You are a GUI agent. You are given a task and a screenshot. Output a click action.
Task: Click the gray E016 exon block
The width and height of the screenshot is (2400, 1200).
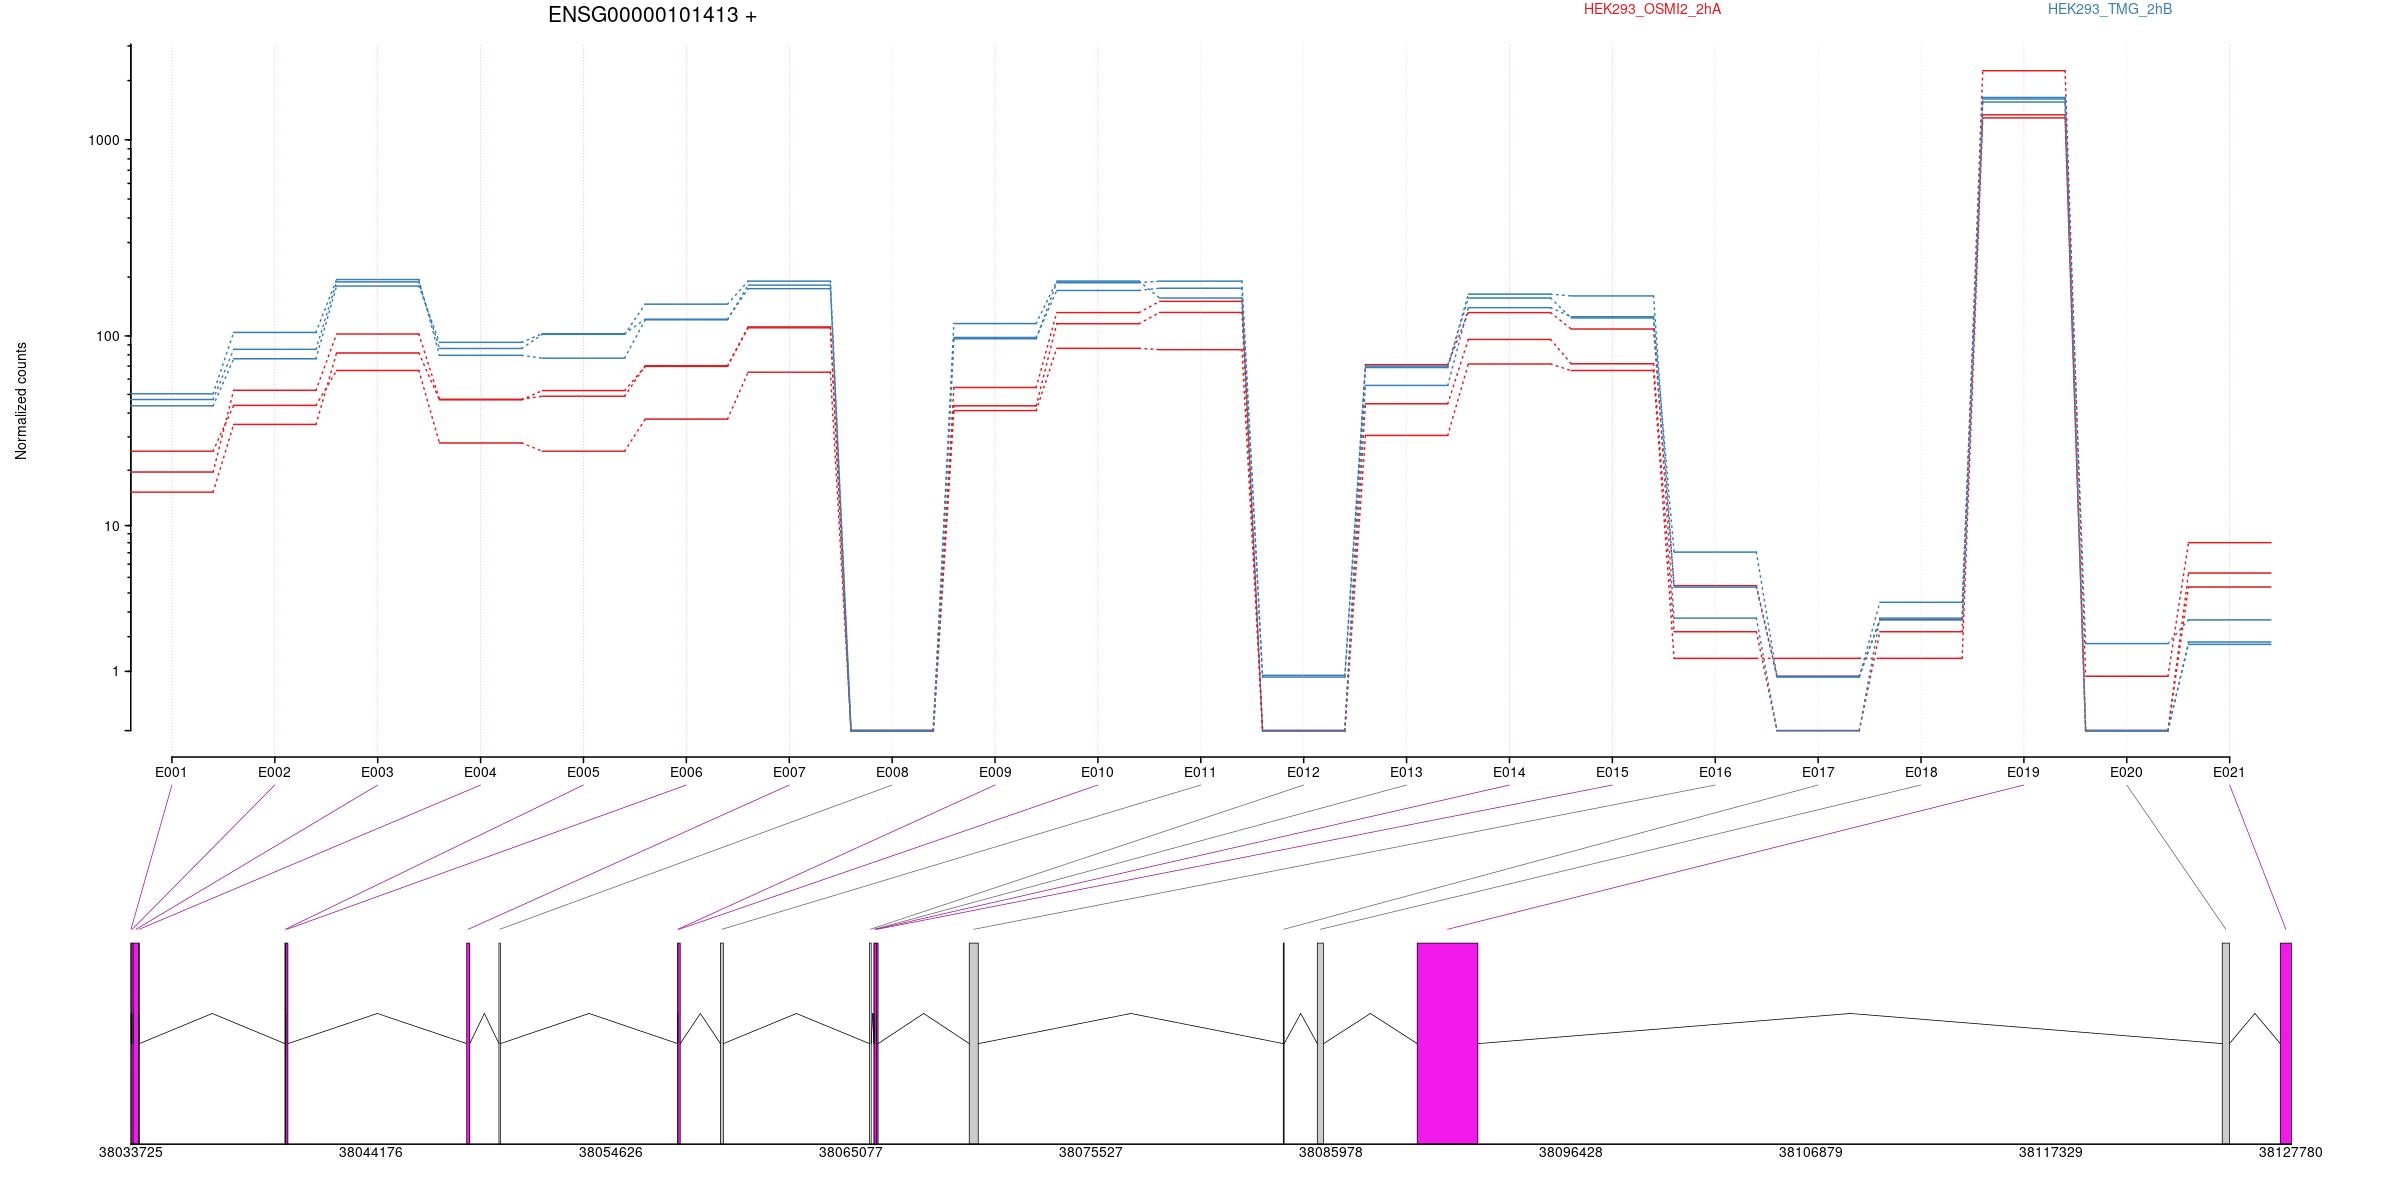[x=974, y=1043]
